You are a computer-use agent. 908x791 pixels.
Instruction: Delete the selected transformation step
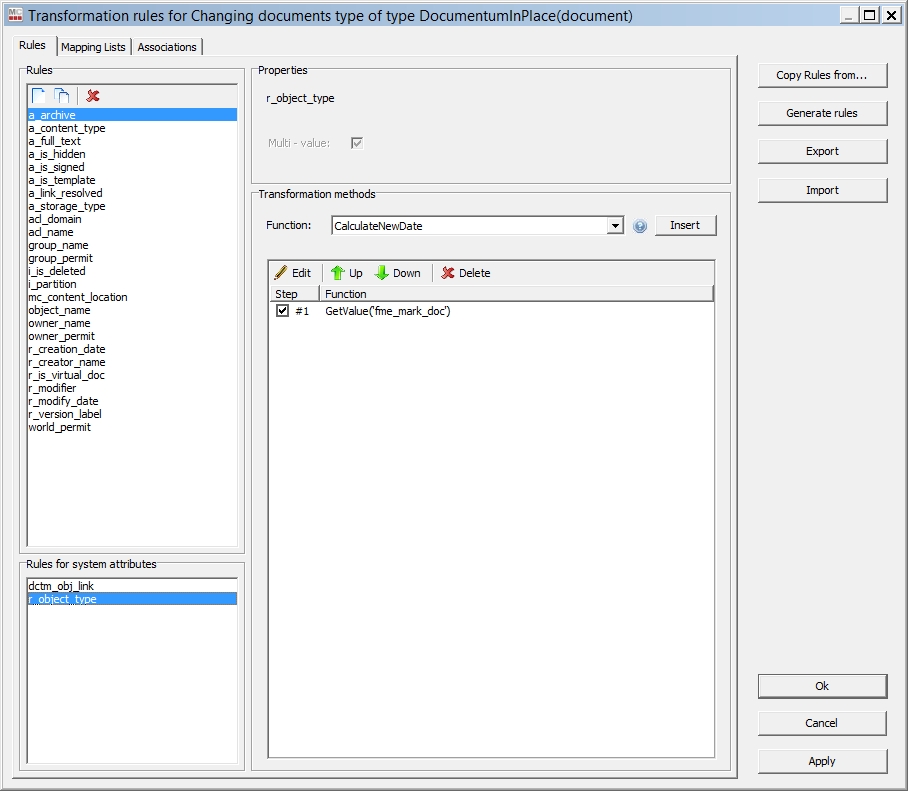point(465,273)
